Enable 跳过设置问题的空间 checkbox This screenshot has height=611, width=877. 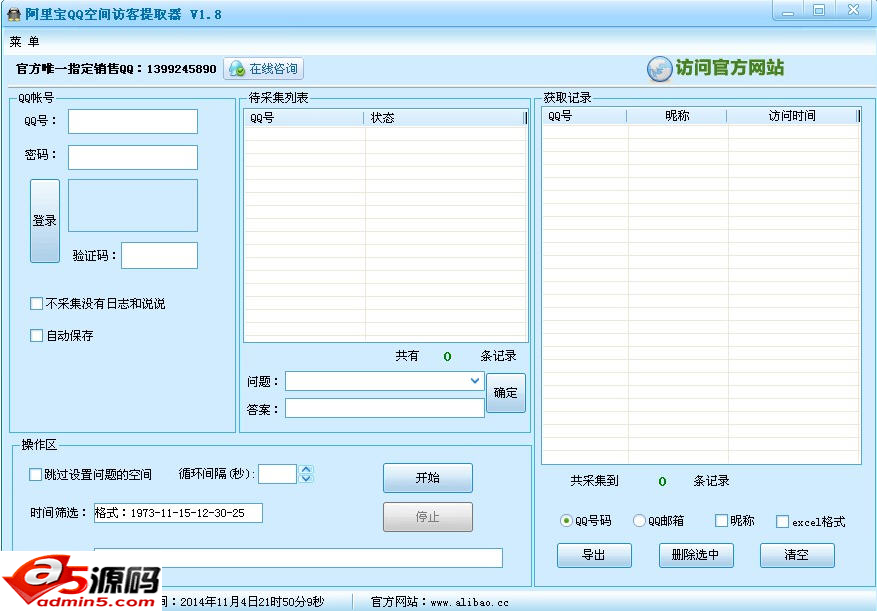pos(35,474)
